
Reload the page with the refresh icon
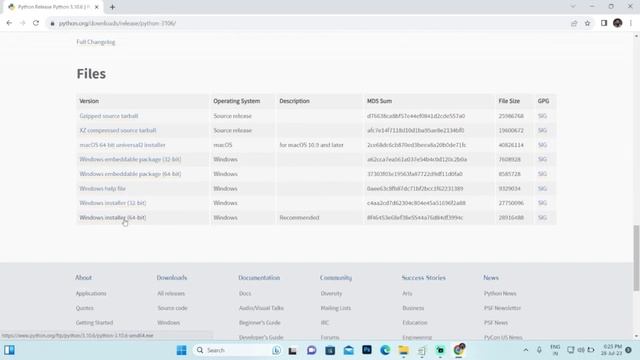(36, 23)
